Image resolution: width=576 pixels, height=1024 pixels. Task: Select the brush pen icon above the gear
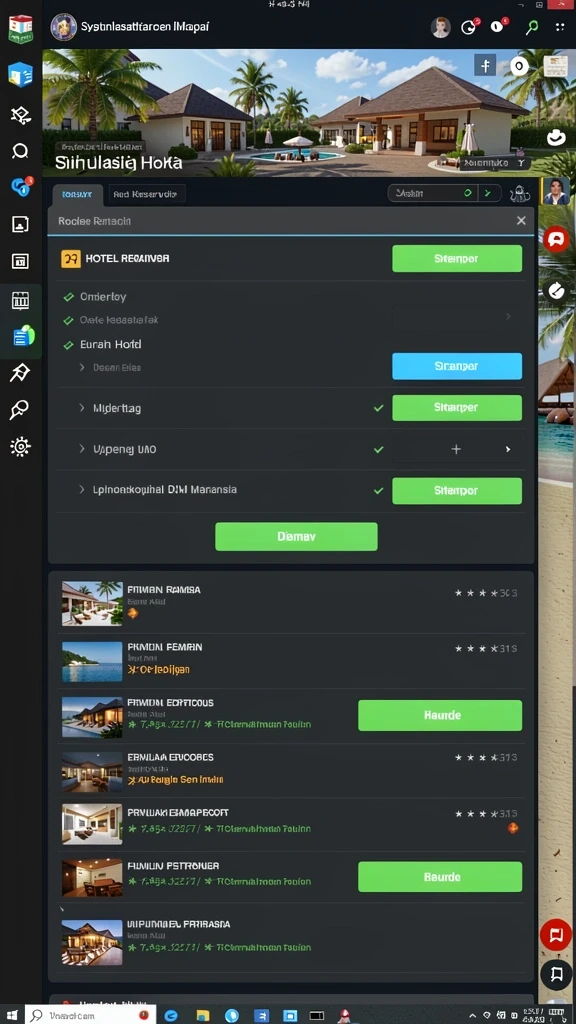point(19,410)
